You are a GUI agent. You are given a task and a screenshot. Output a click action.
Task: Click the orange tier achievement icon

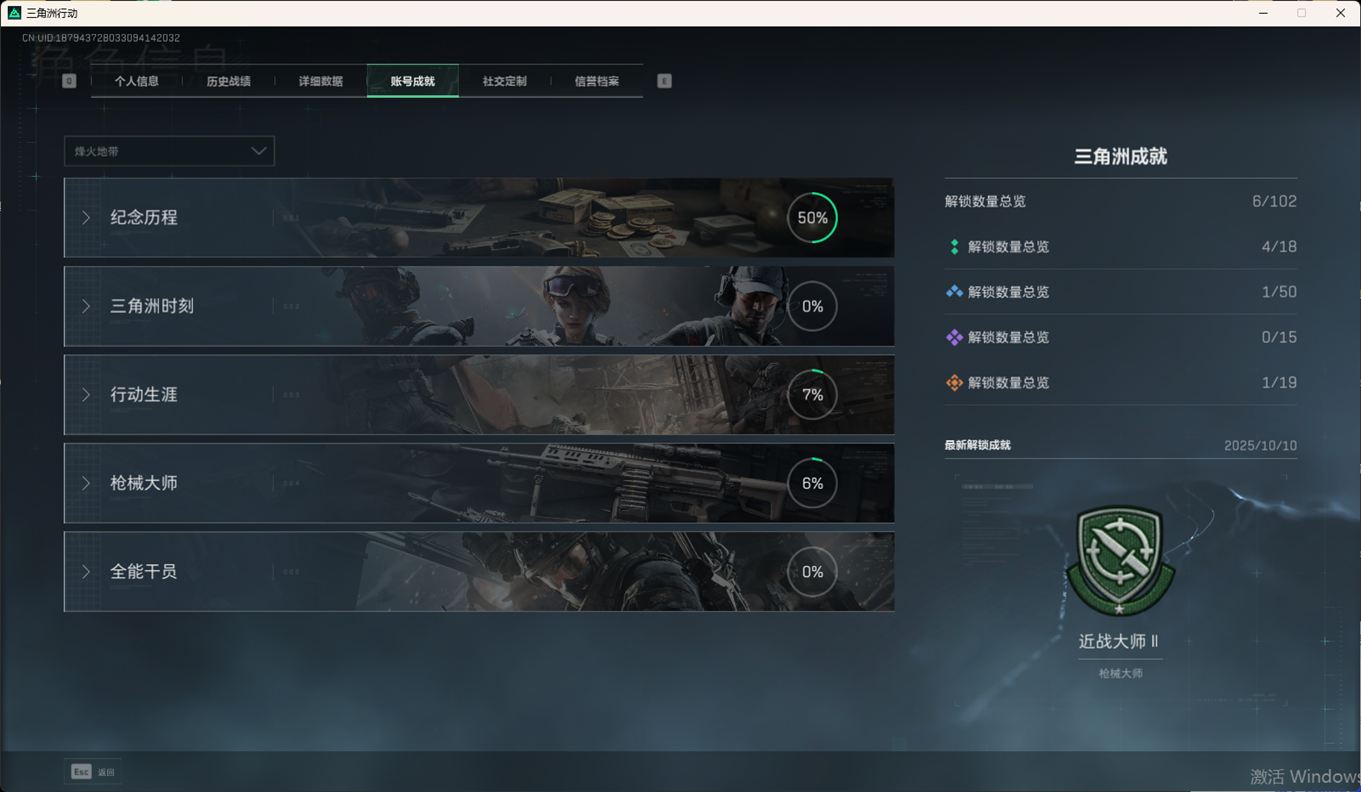[954, 383]
